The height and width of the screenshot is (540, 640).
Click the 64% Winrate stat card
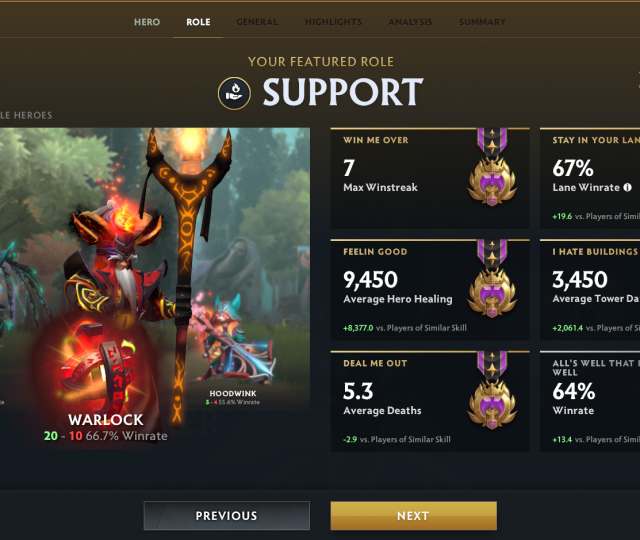pos(590,402)
